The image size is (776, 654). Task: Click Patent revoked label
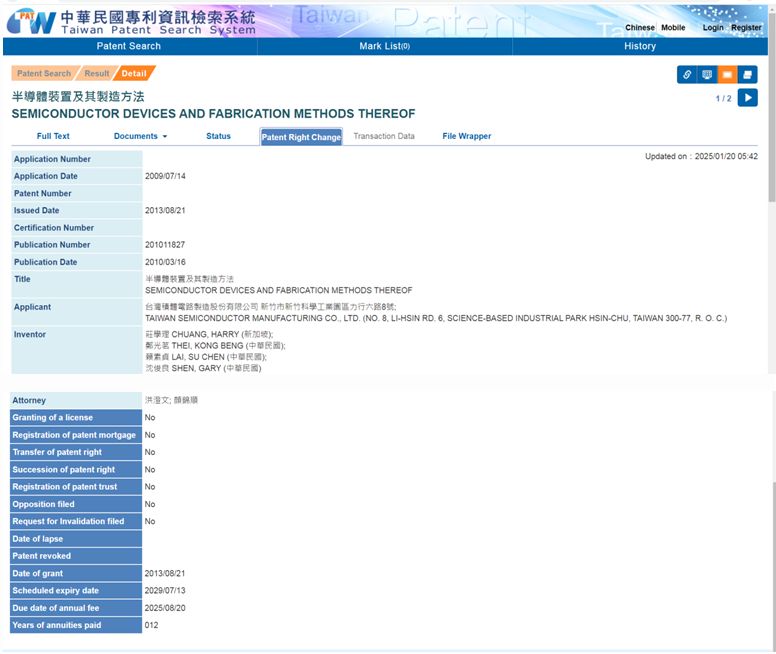tap(76, 556)
